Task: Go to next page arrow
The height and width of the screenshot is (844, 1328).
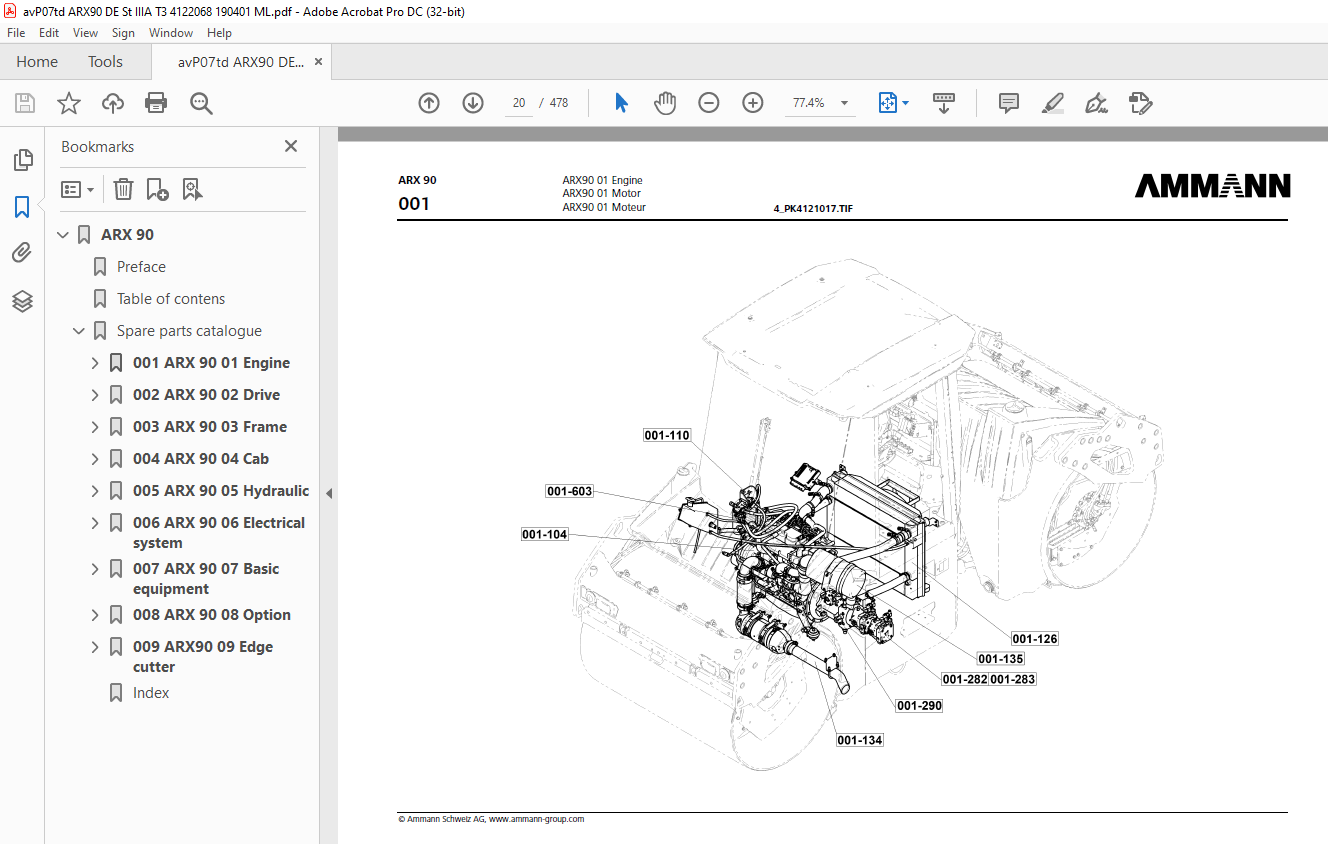Action: pos(473,103)
